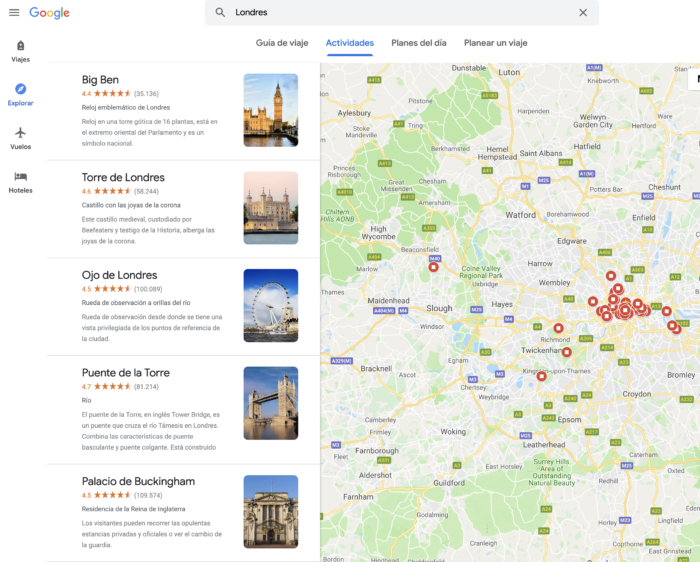The width and height of the screenshot is (700, 562).
Task: Click the Puente de la Torre photo
Action: 270,403
